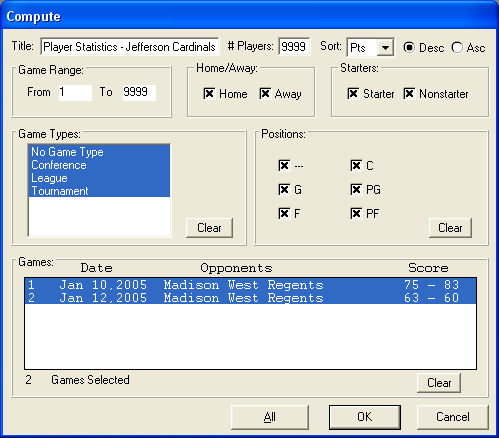Confirm with the OK button
The height and width of the screenshot is (438, 499).
point(365,417)
